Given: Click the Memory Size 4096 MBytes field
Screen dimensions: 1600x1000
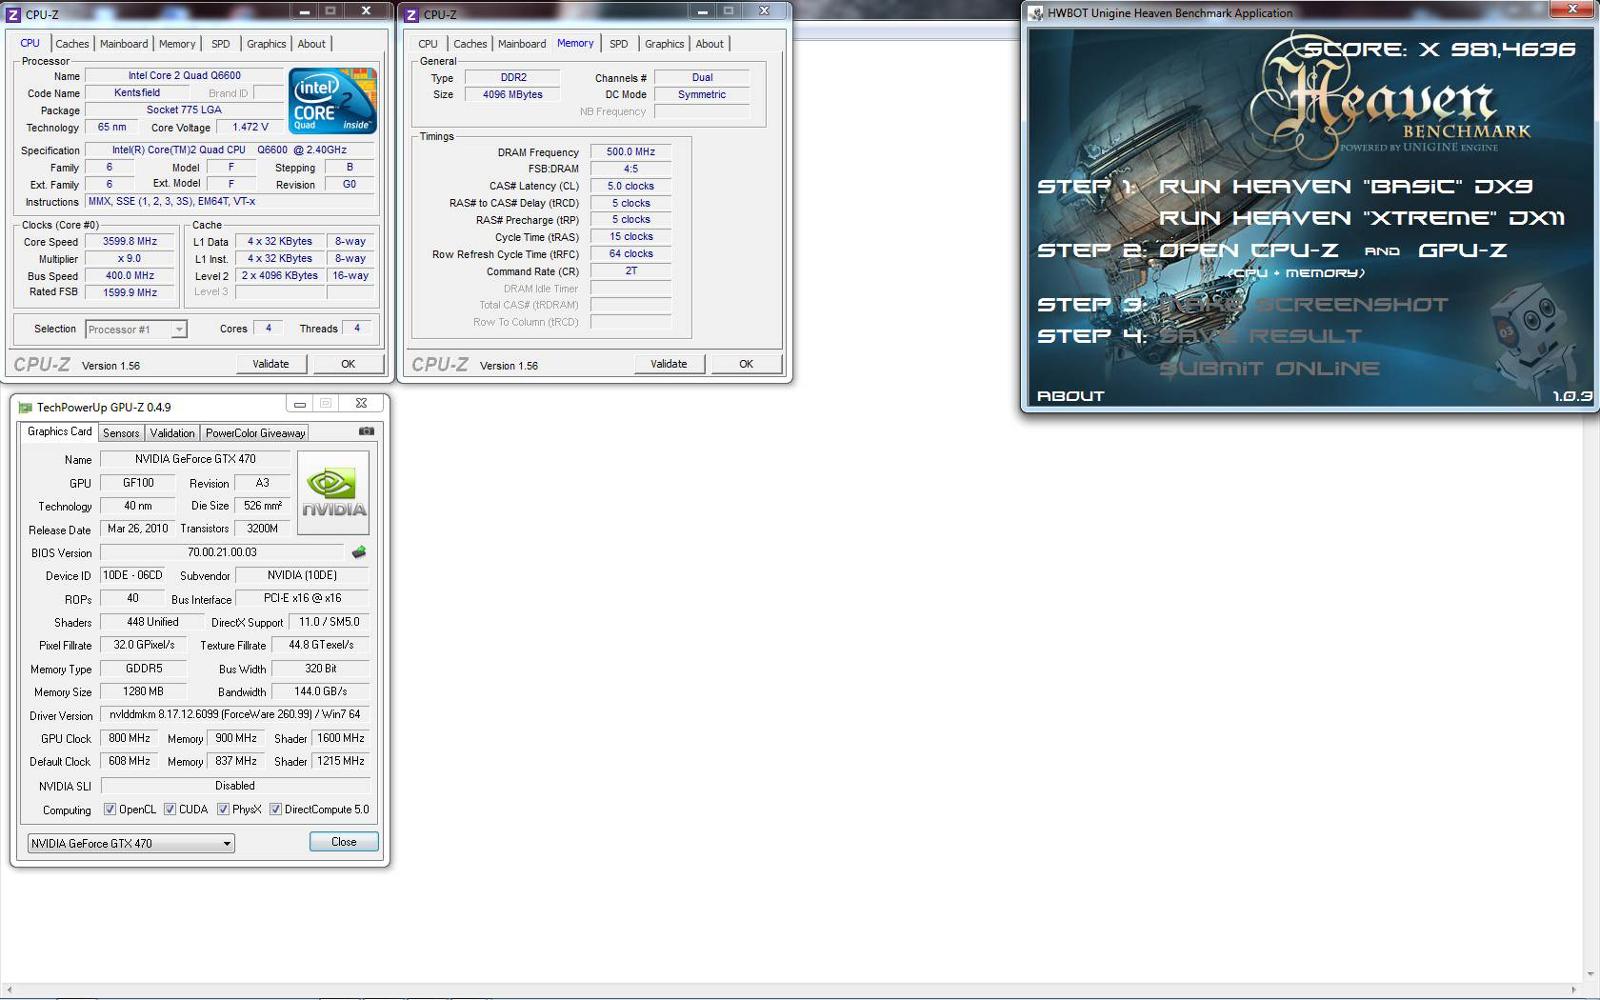Looking at the screenshot, I should pyautogui.click(x=513, y=95).
